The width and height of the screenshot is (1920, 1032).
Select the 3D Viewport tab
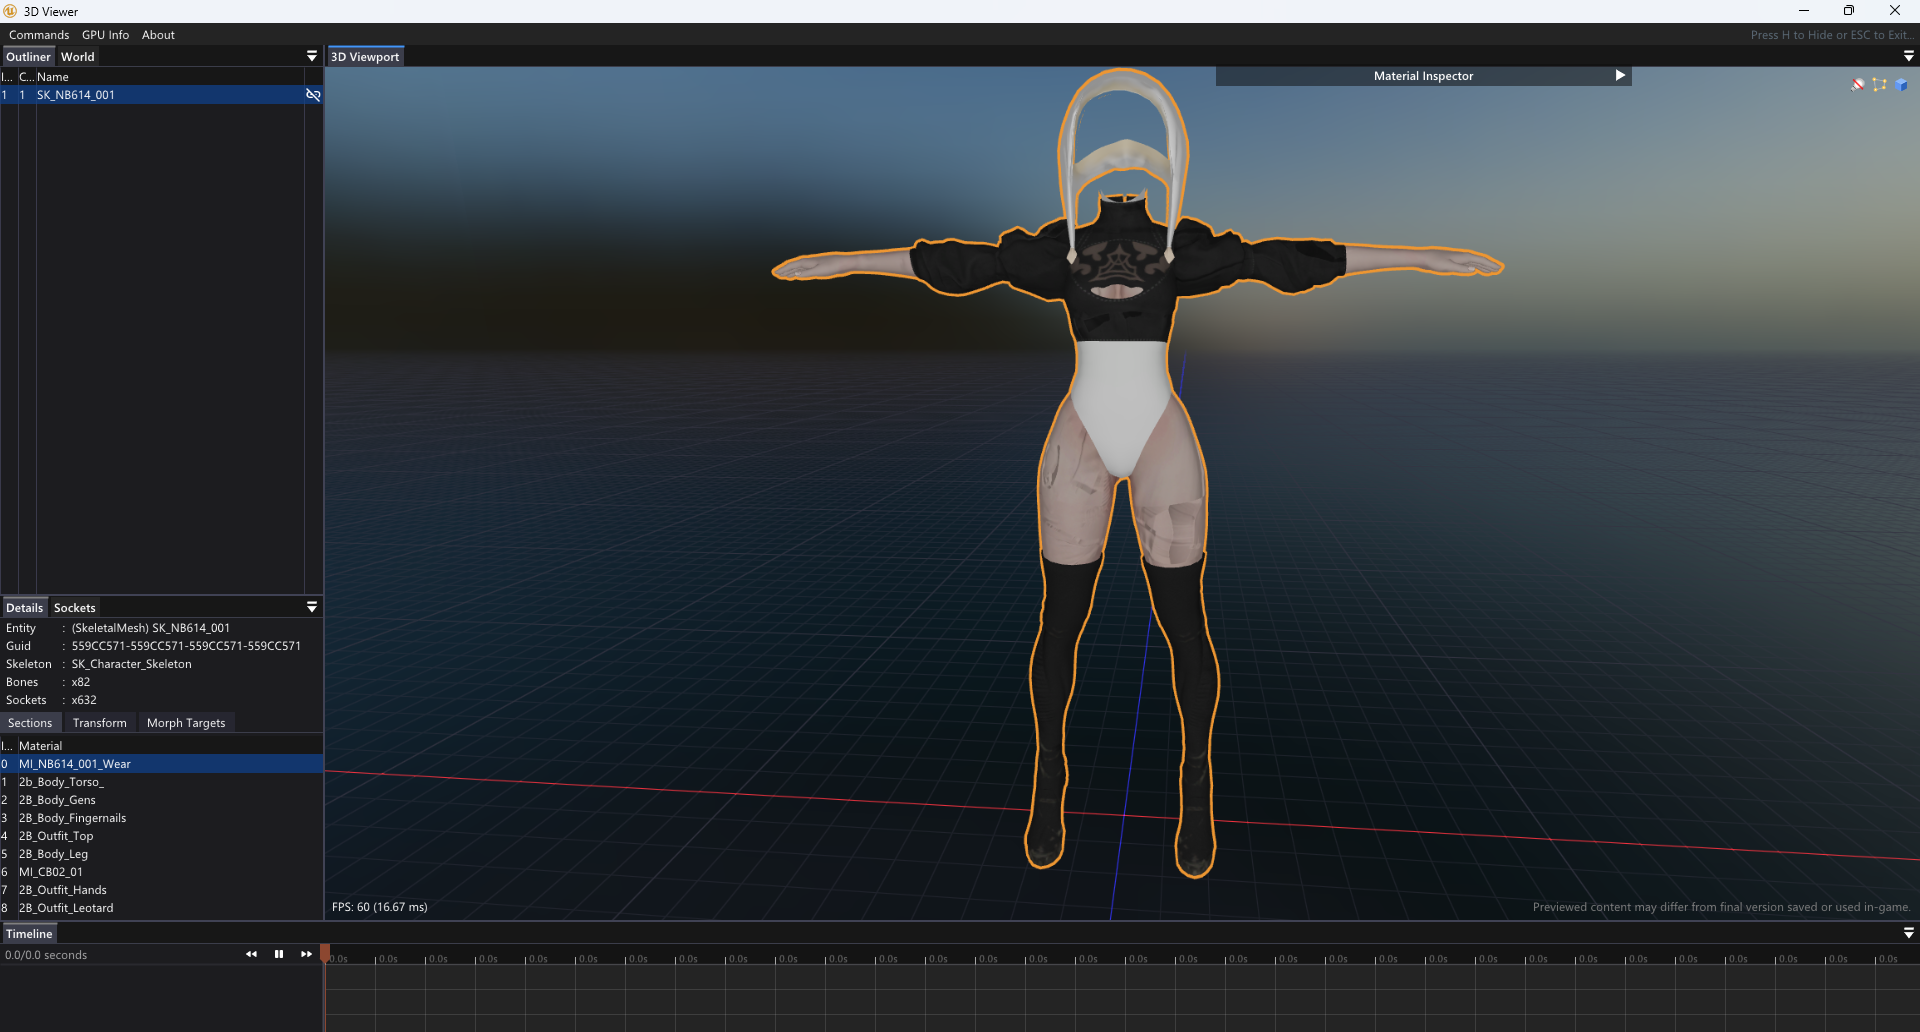click(365, 57)
